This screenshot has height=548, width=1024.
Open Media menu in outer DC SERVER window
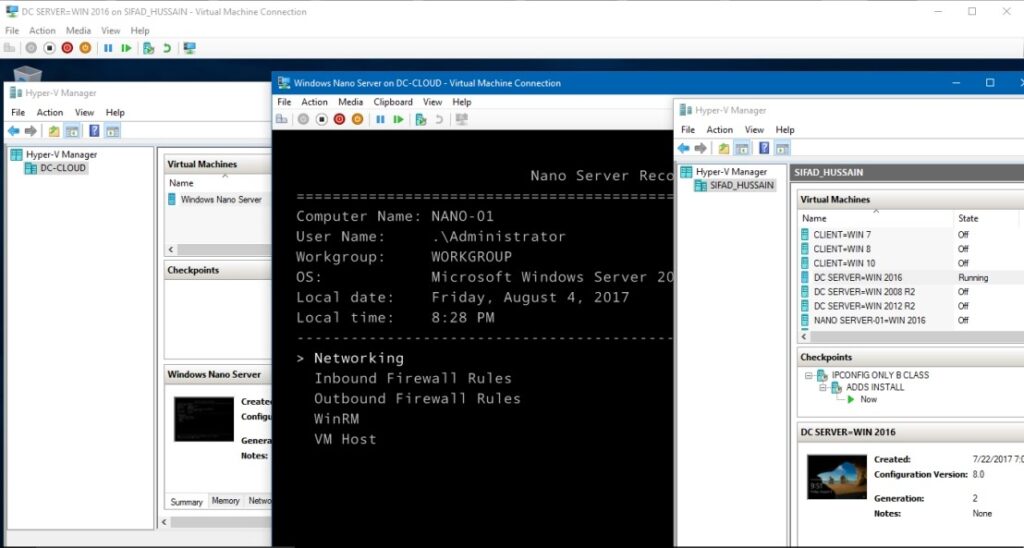pos(78,31)
